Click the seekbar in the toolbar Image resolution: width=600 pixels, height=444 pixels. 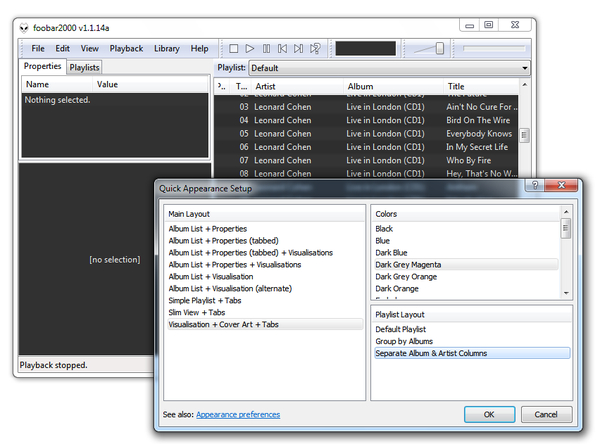(x=494, y=49)
